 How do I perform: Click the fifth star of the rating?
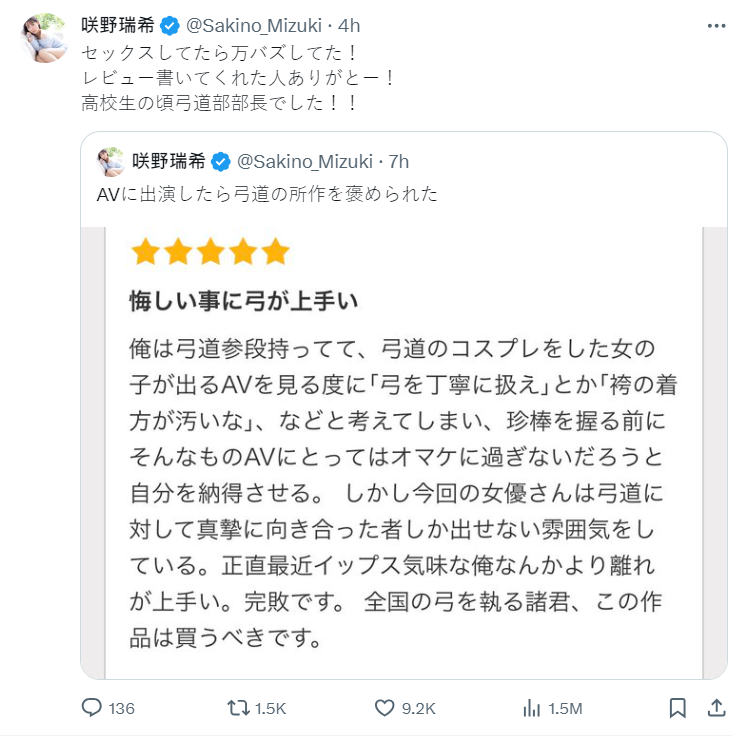click(274, 251)
